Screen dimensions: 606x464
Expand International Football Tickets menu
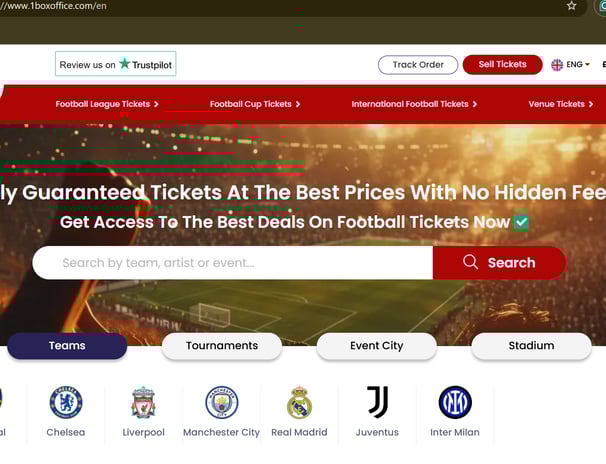(414, 104)
